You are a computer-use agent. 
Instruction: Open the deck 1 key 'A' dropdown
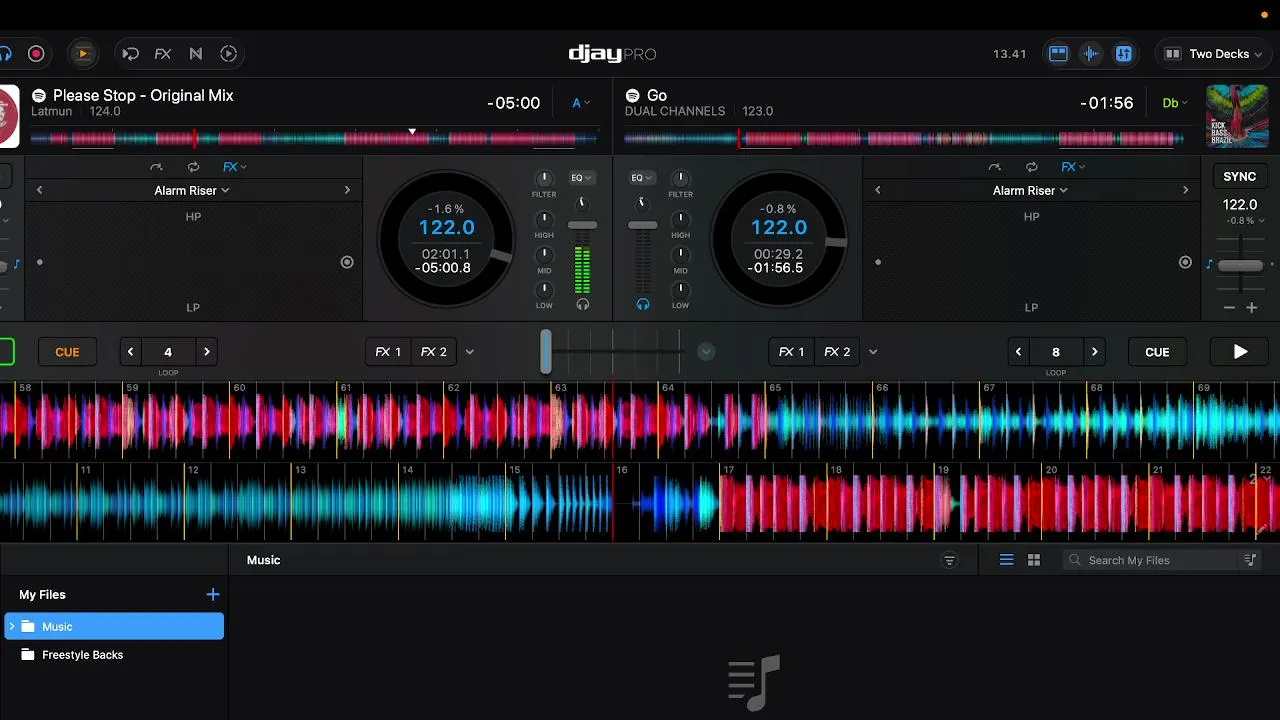click(580, 103)
